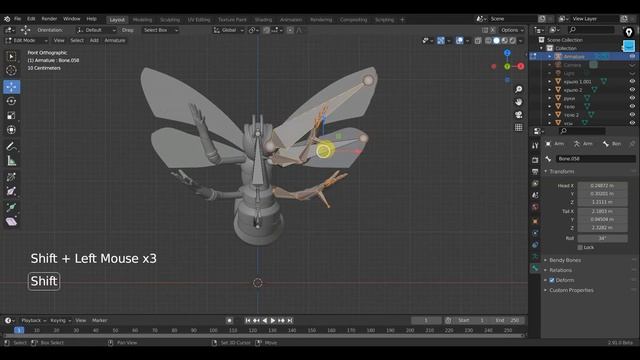Open the Armature menu in viewport header

(x=115, y=40)
